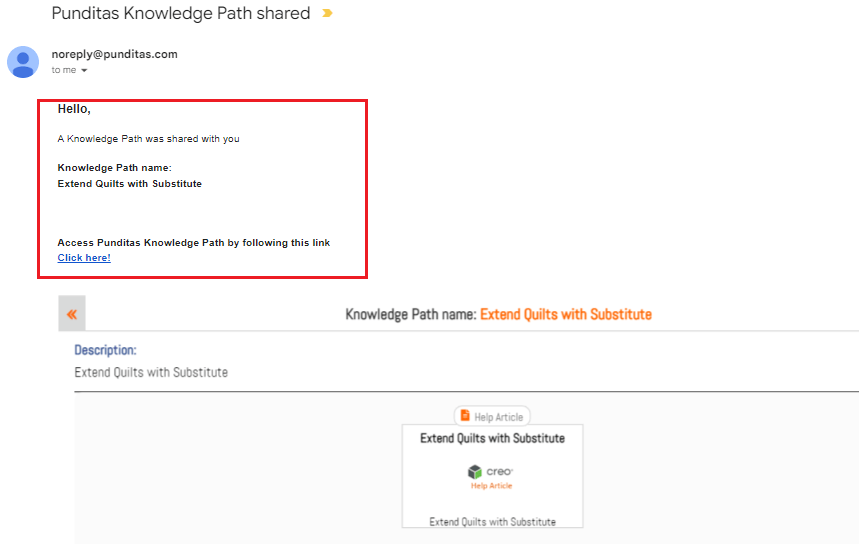
Task: Click the orange document icon in Help Article badge
Action: [465, 416]
